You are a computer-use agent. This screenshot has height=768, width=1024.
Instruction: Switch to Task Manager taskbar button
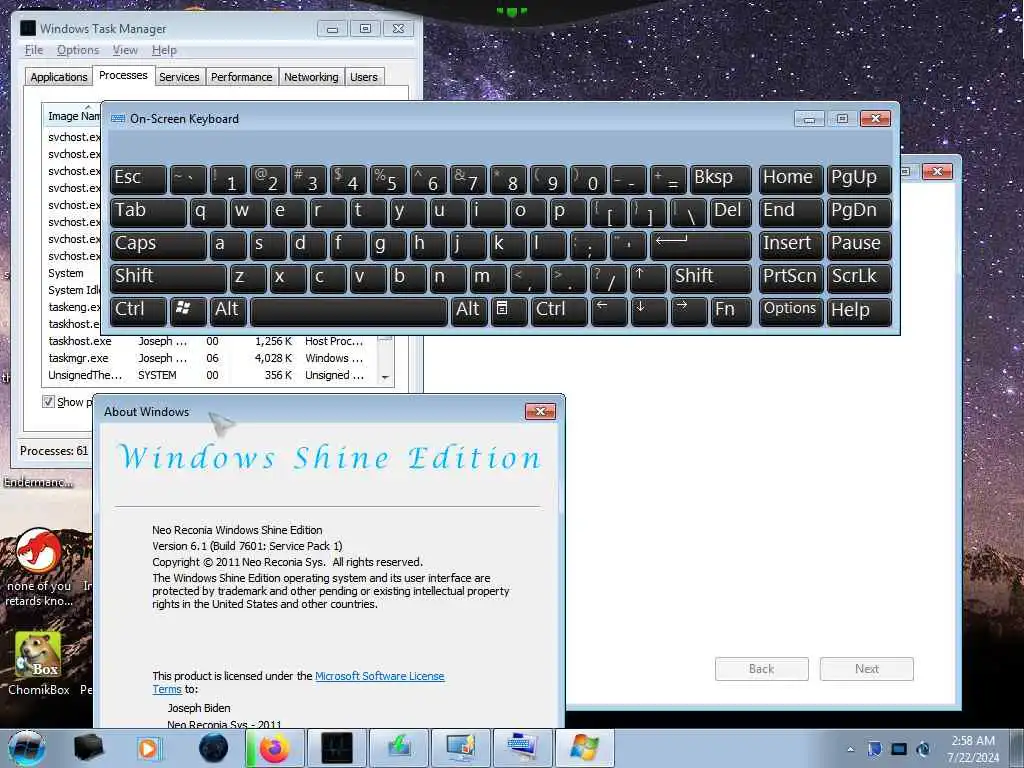click(x=337, y=748)
